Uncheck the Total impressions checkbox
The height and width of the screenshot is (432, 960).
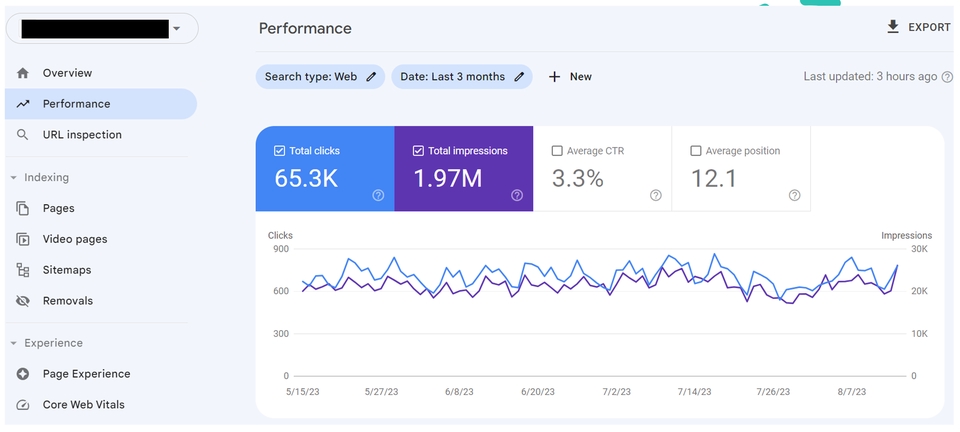[418, 151]
